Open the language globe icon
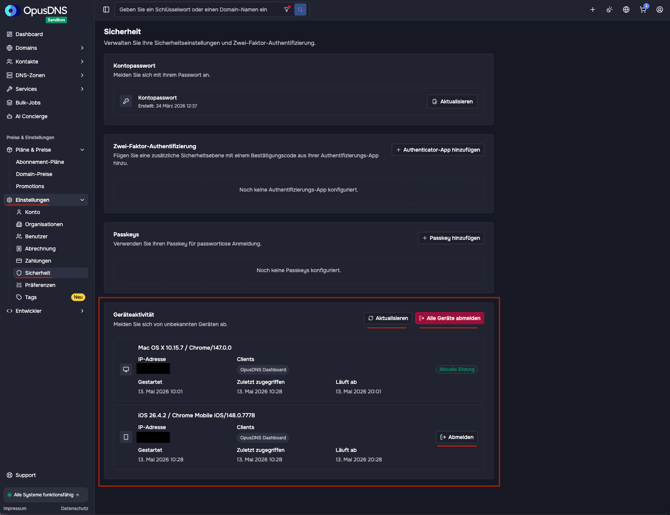The image size is (670, 515). 626,9
